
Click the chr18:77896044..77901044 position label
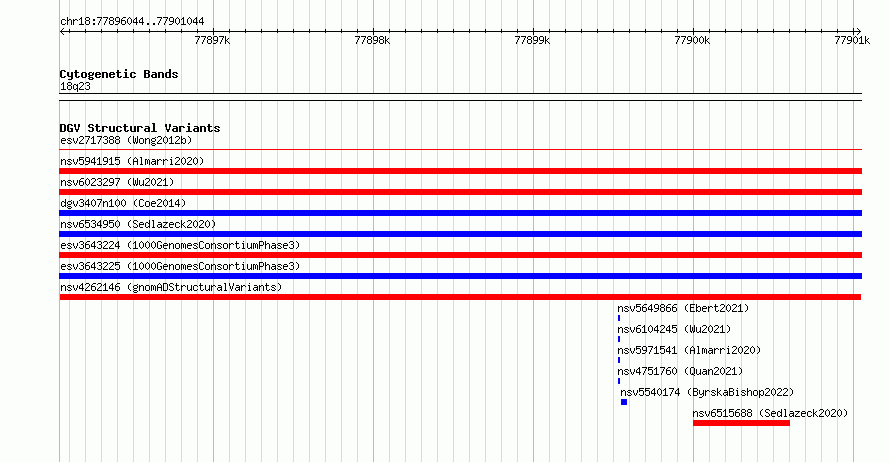tap(132, 21)
